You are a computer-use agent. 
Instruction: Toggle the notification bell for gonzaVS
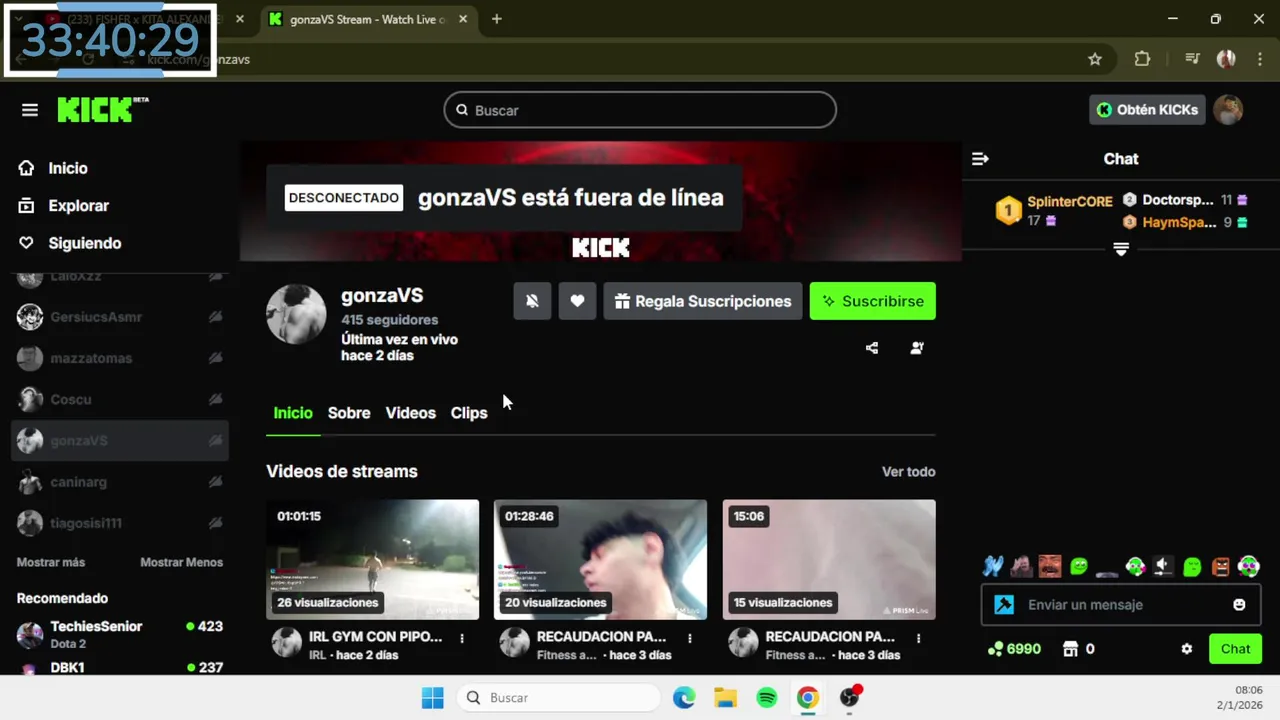tap(532, 301)
